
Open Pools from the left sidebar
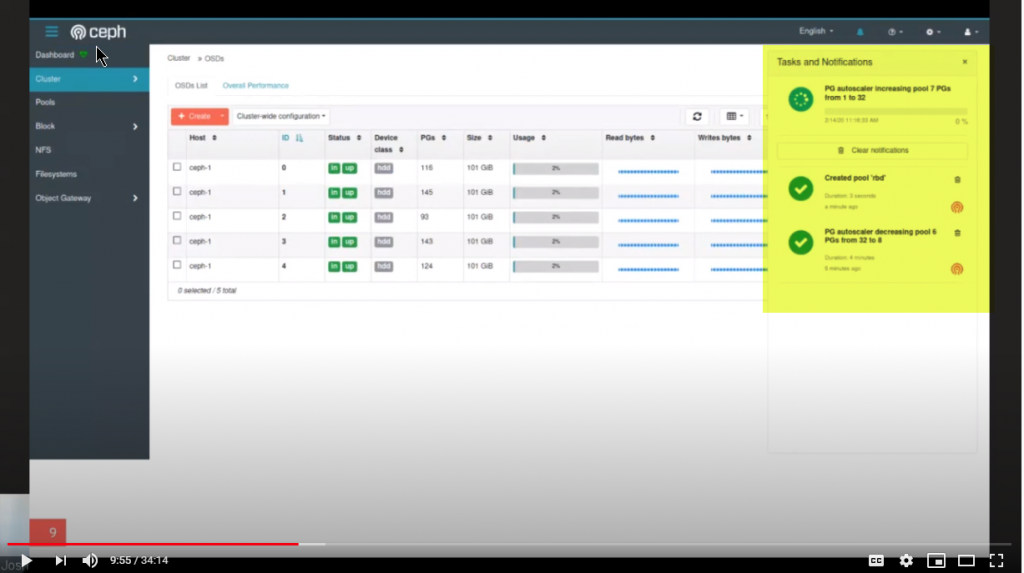coord(45,102)
